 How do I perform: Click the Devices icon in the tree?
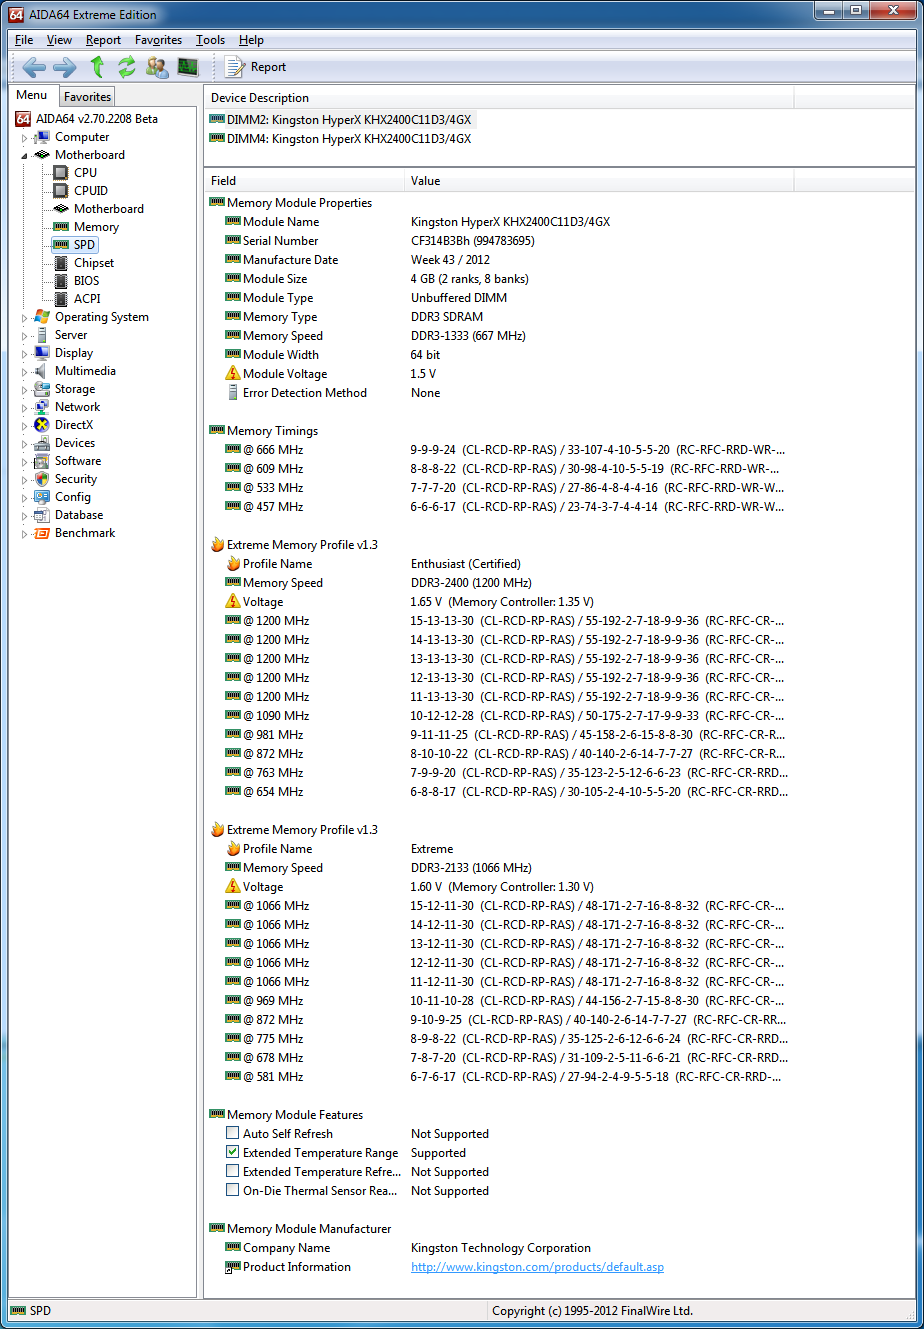(42, 443)
